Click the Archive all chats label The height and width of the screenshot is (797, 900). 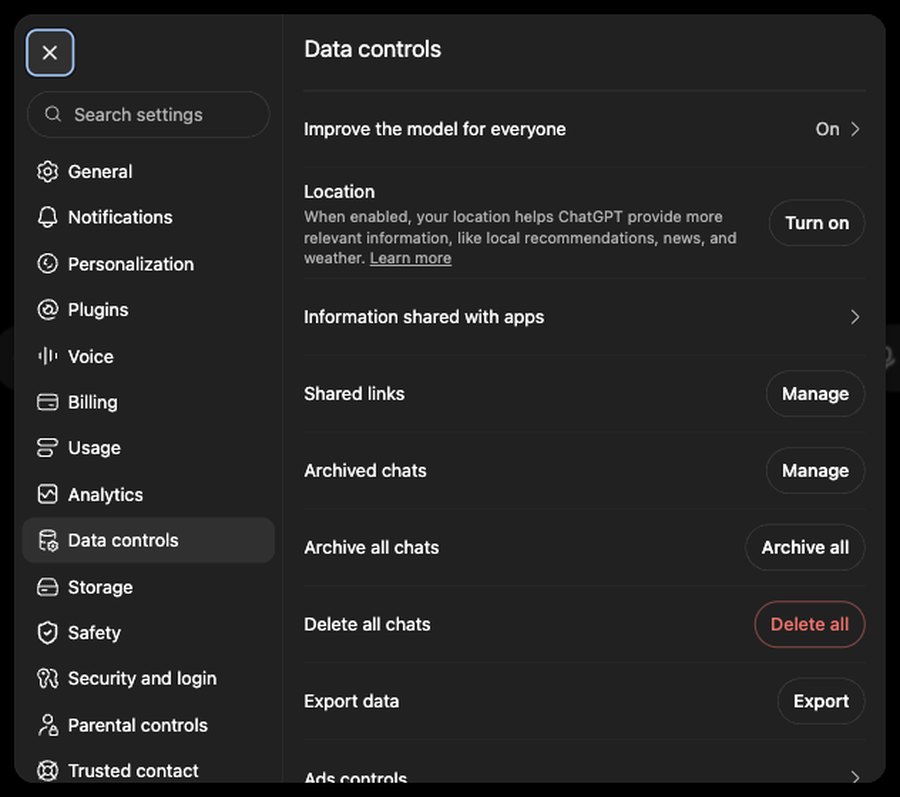(371, 547)
